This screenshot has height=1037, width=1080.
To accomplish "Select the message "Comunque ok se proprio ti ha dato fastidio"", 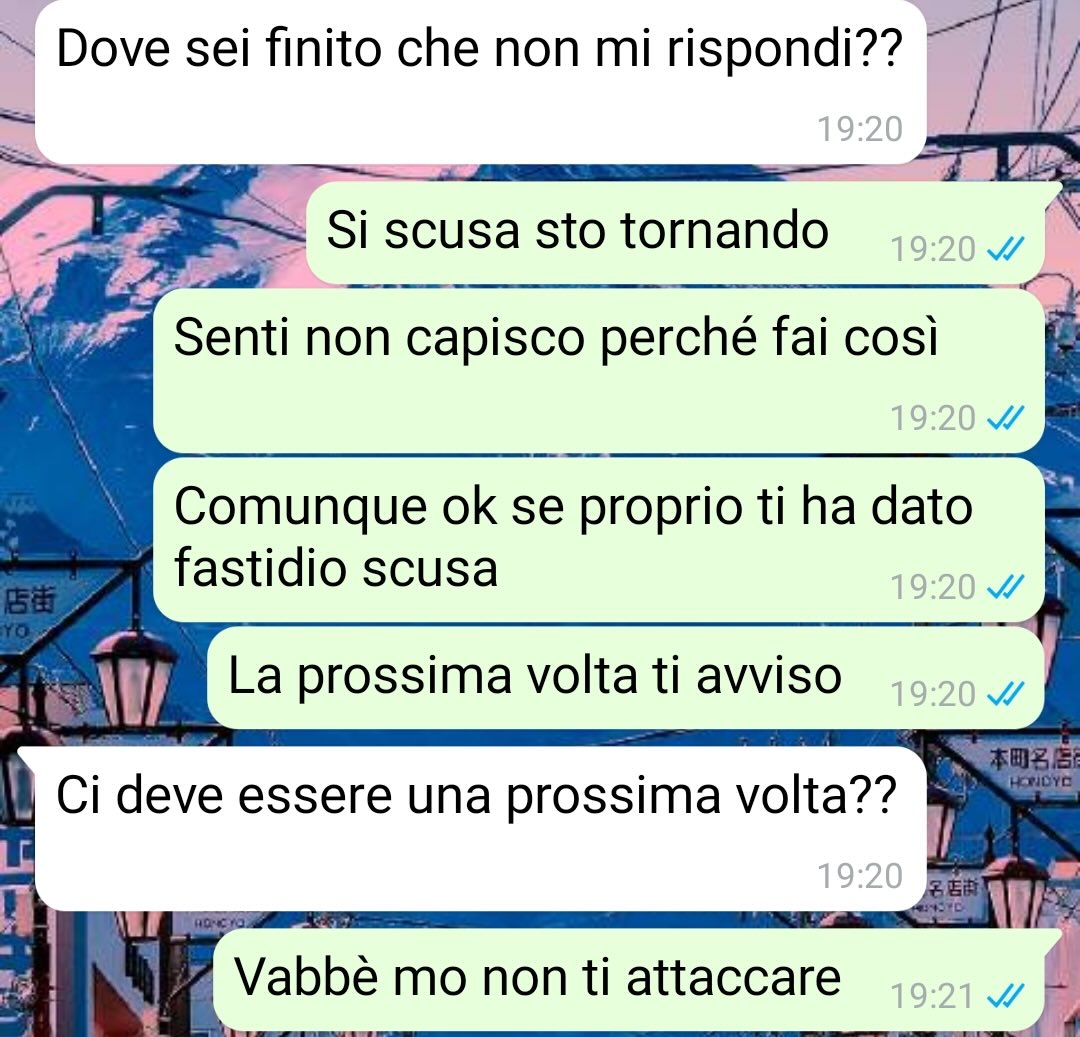I will (x=599, y=540).
